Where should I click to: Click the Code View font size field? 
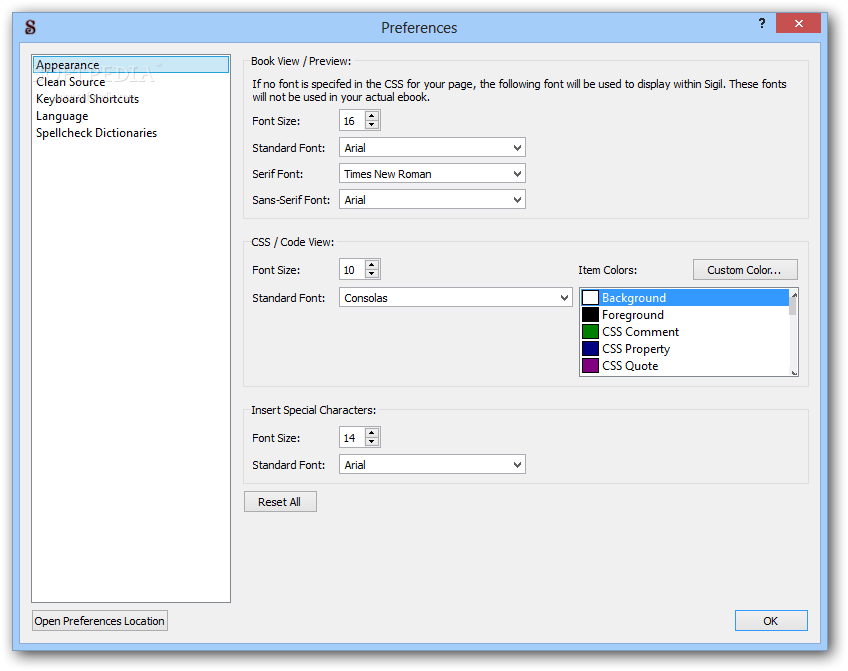tap(352, 270)
